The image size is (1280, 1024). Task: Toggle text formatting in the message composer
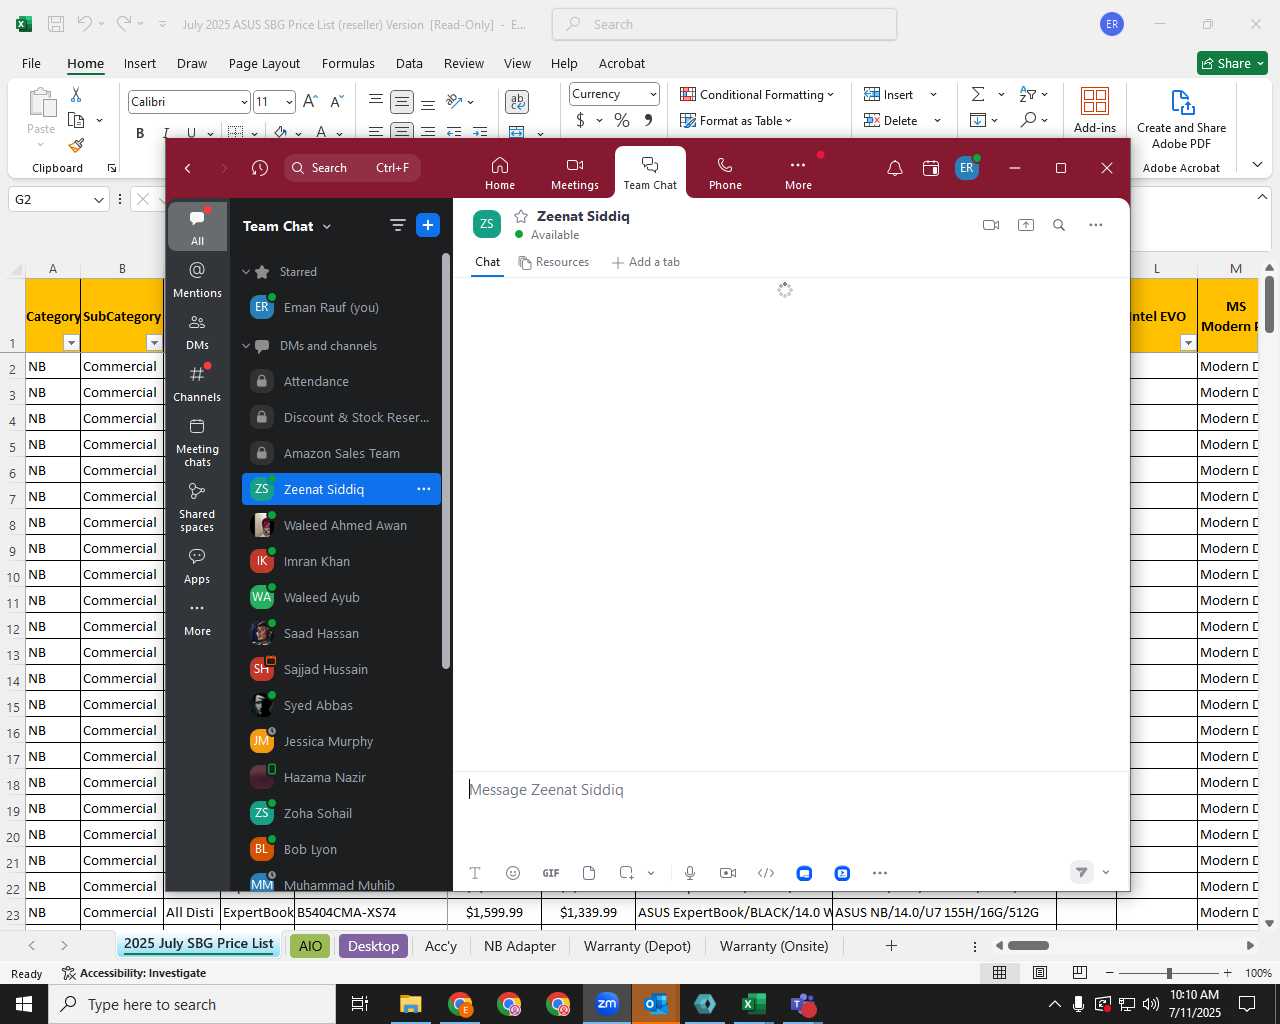[x=475, y=873]
